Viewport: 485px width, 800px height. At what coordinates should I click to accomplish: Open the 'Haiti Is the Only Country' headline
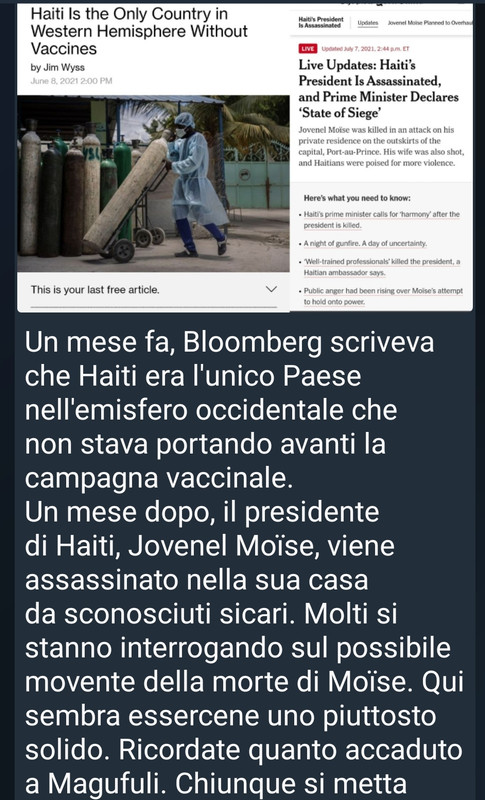139,31
